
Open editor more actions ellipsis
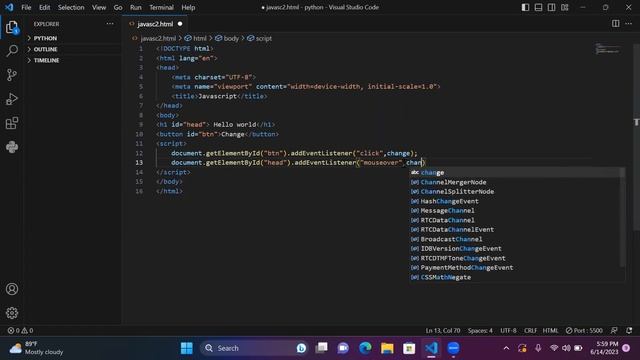click(629, 24)
